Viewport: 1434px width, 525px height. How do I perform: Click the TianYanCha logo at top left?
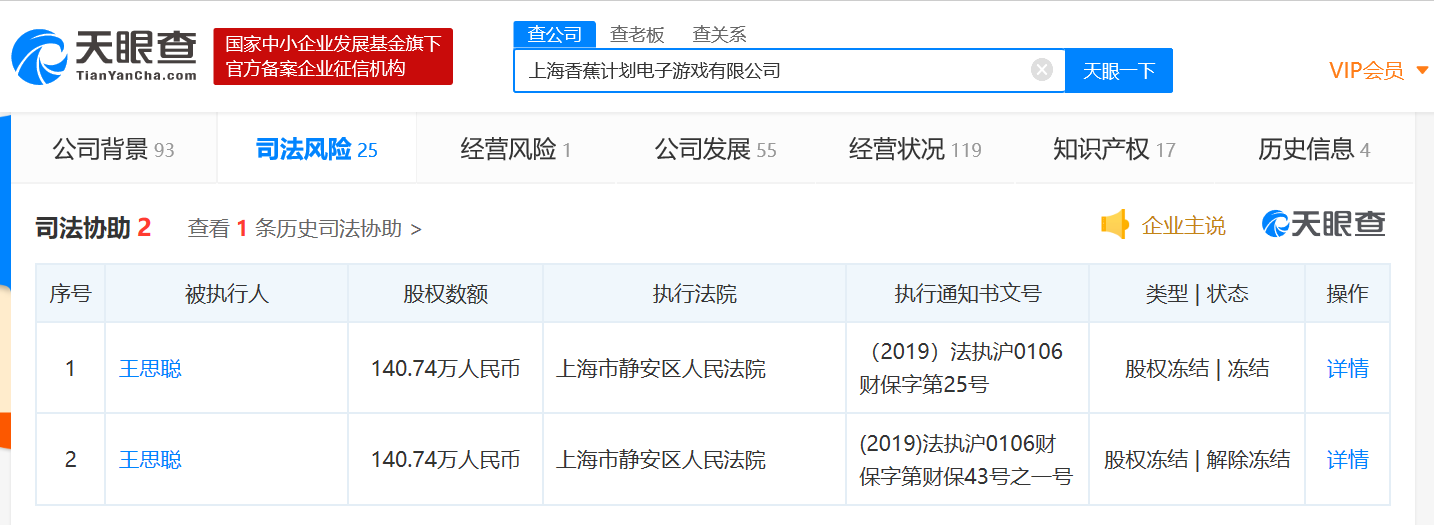(x=104, y=56)
